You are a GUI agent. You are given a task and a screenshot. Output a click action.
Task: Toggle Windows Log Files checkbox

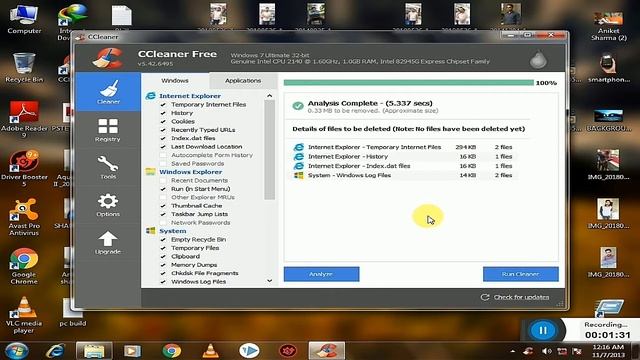pos(163,282)
